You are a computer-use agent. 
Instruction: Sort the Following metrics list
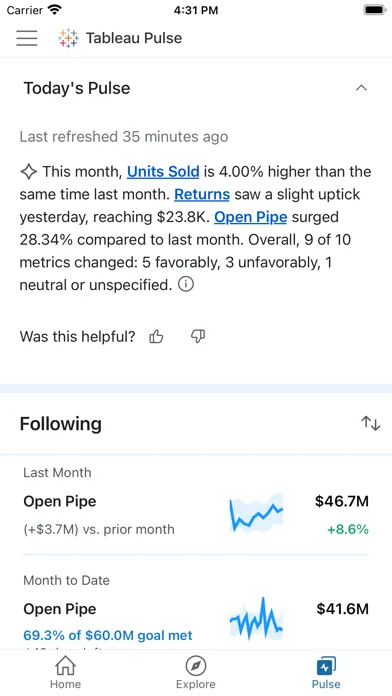pos(370,423)
